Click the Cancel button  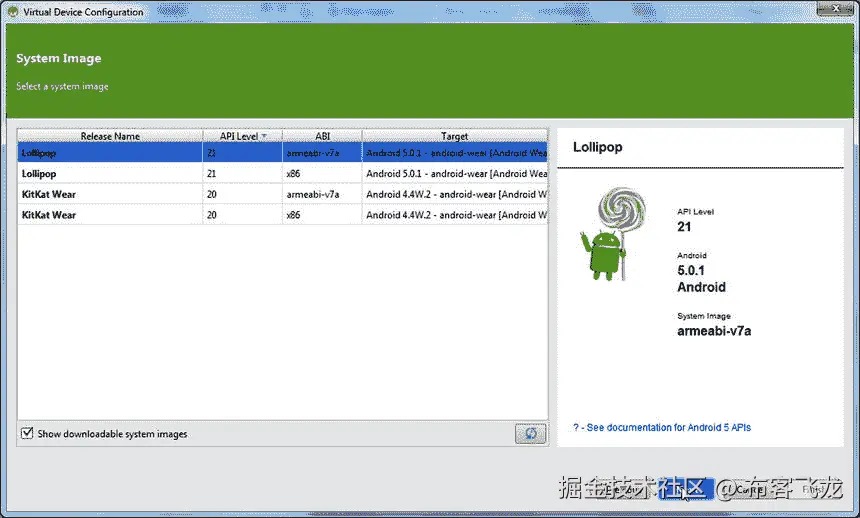750,488
